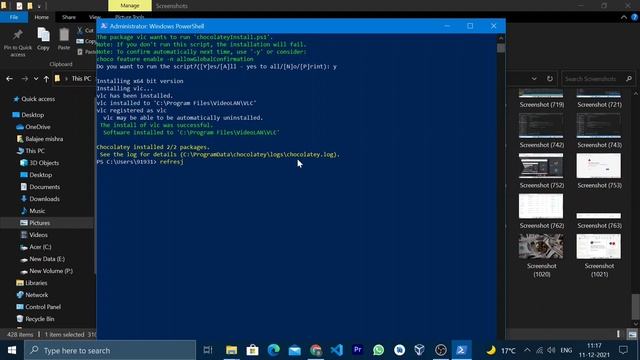Open File Explorer from the taskbar
Image resolution: width=640 pixels, height=360 pixels.
231,350
